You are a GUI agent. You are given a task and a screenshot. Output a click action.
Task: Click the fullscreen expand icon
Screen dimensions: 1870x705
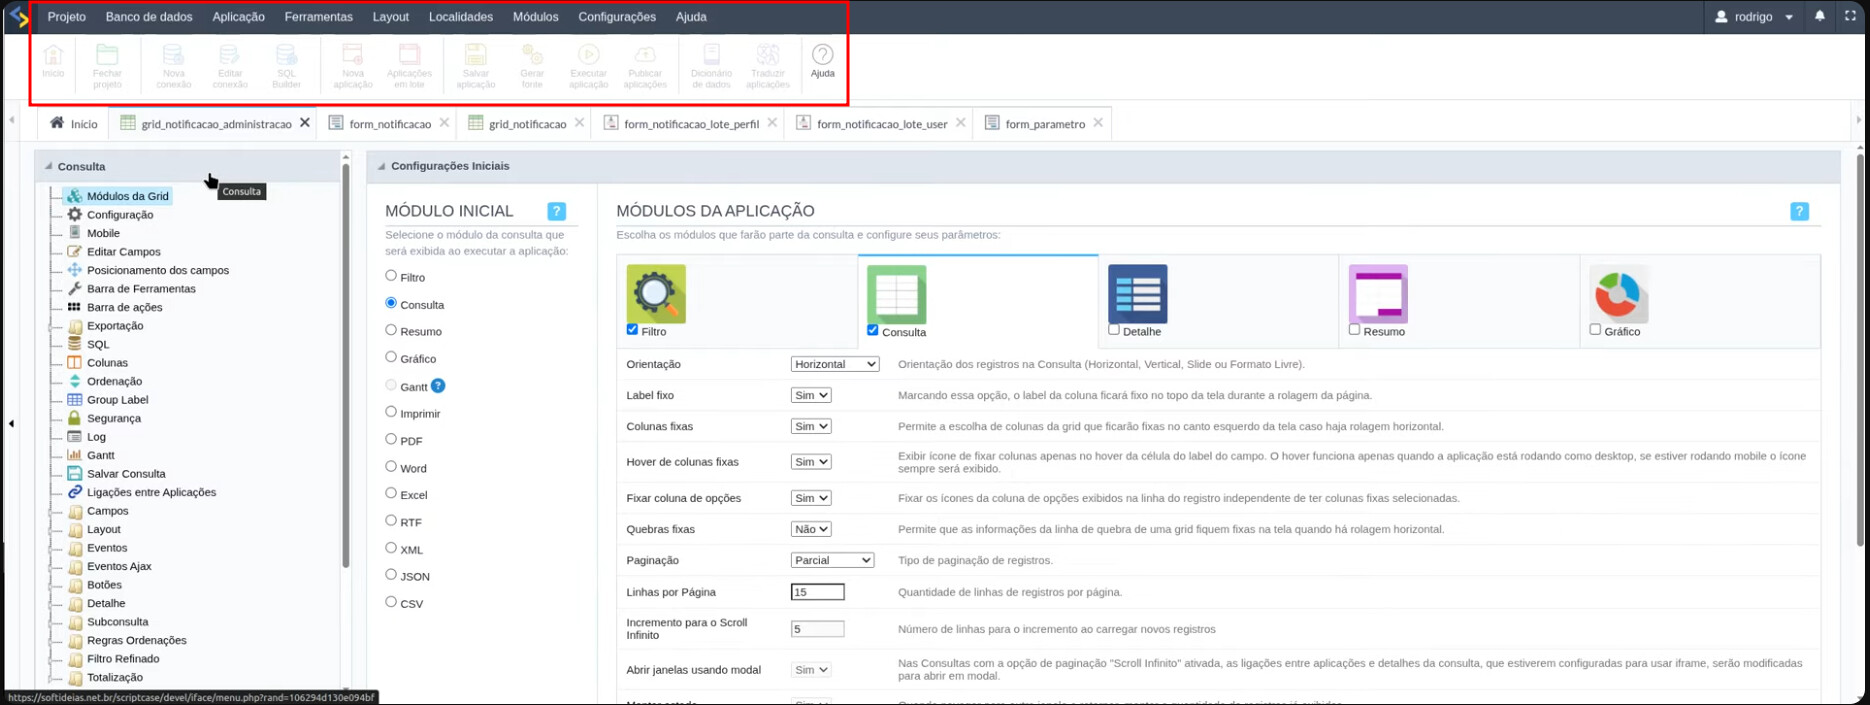pyautogui.click(x=1850, y=17)
